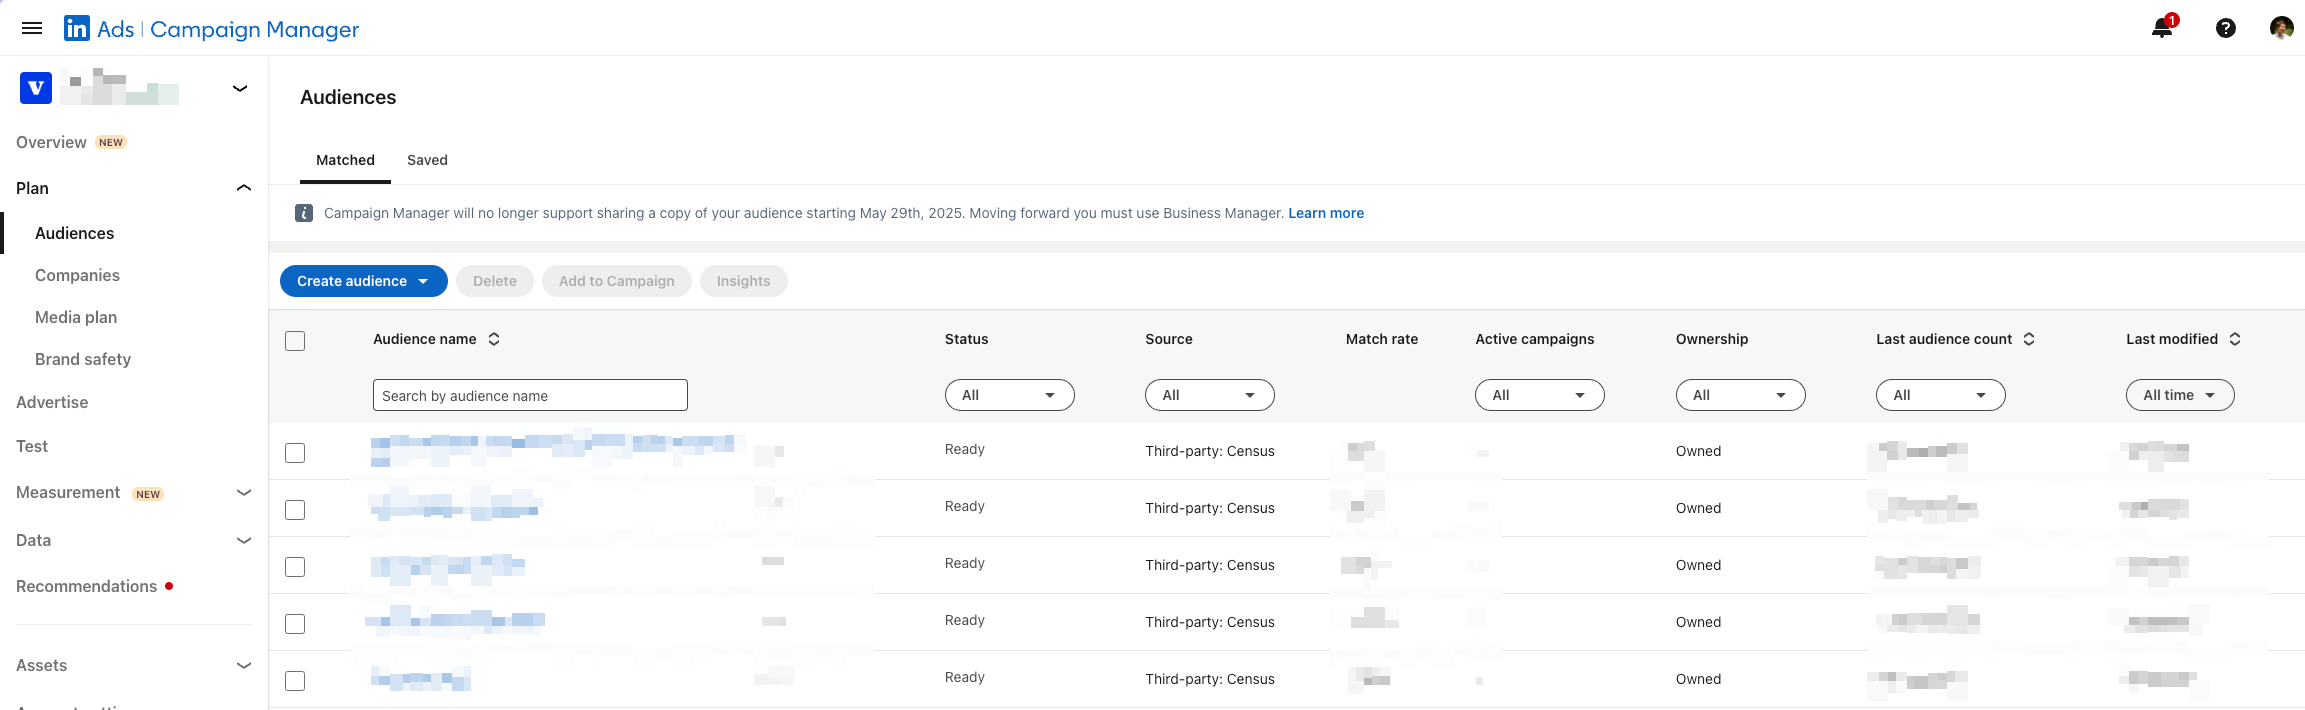Viewport: 2305px width, 710px height.
Task: Open the Source filter dropdown
Action: (x=1209, y=395)
